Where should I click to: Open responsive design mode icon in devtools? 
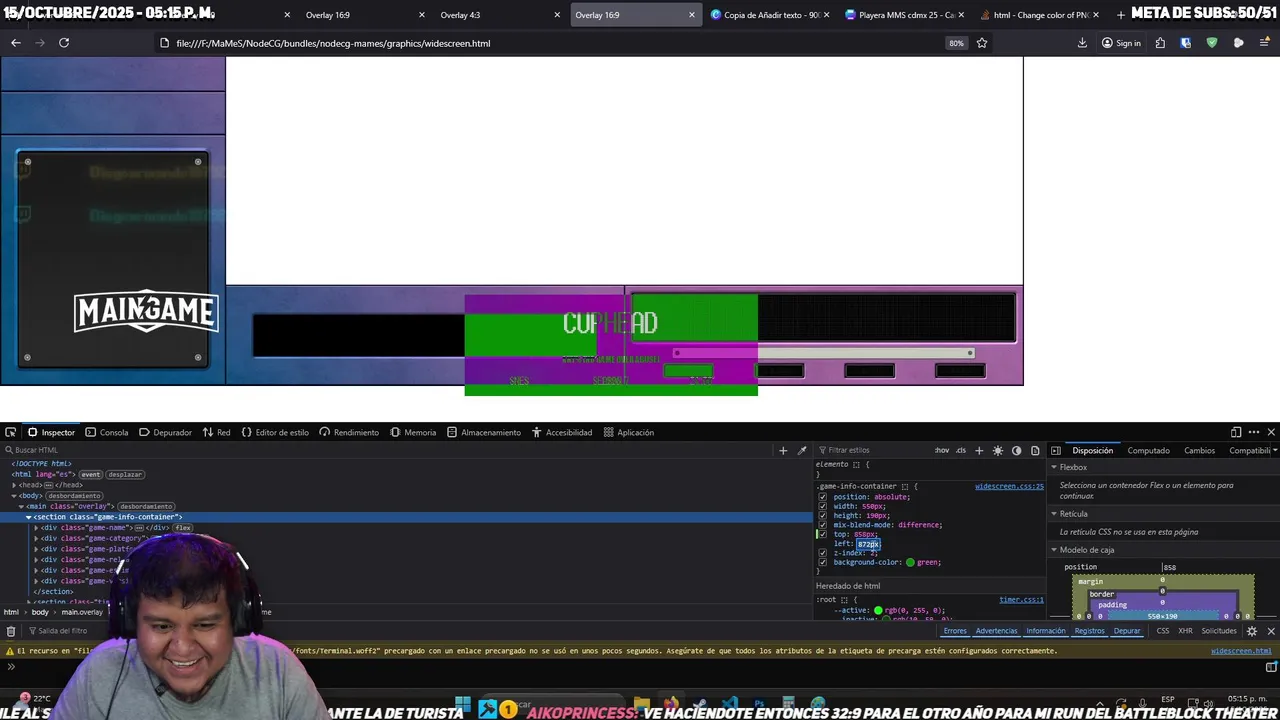[x=1236, y=432]
